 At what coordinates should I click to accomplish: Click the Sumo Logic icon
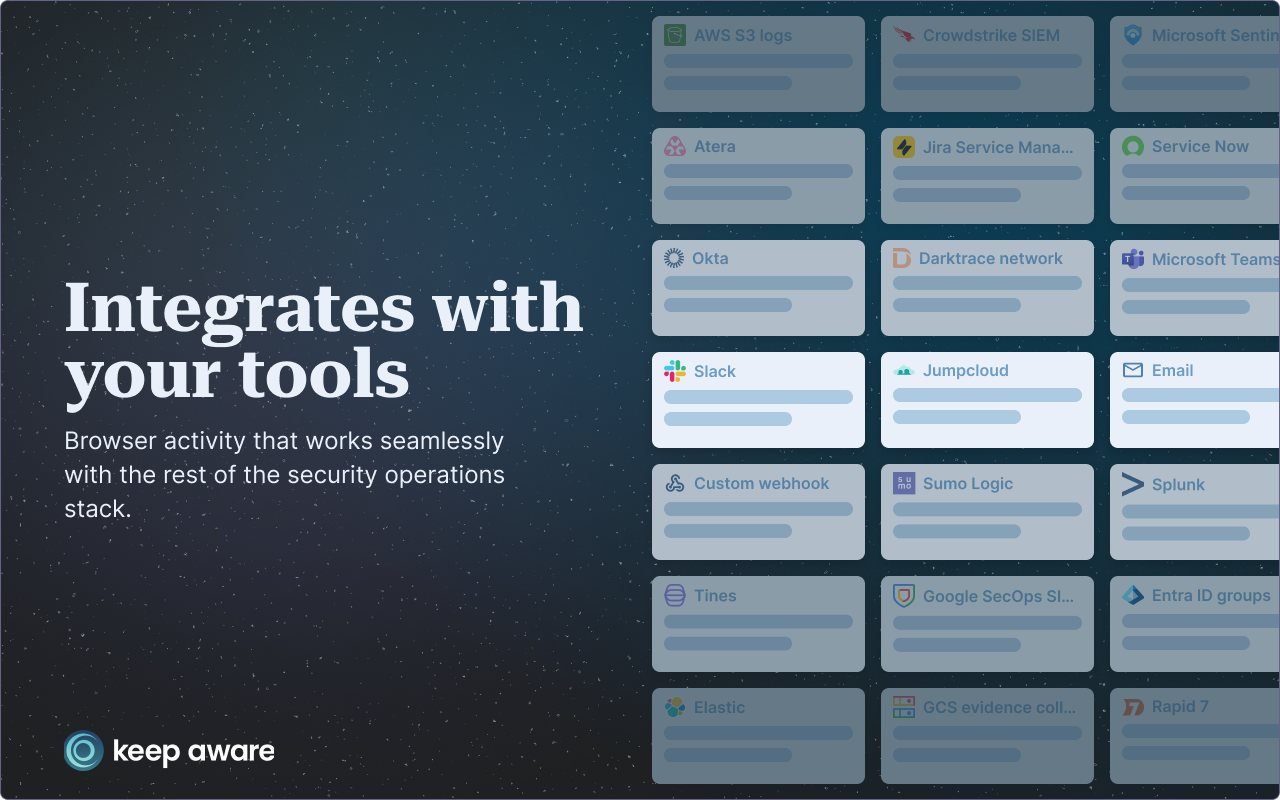904,483
